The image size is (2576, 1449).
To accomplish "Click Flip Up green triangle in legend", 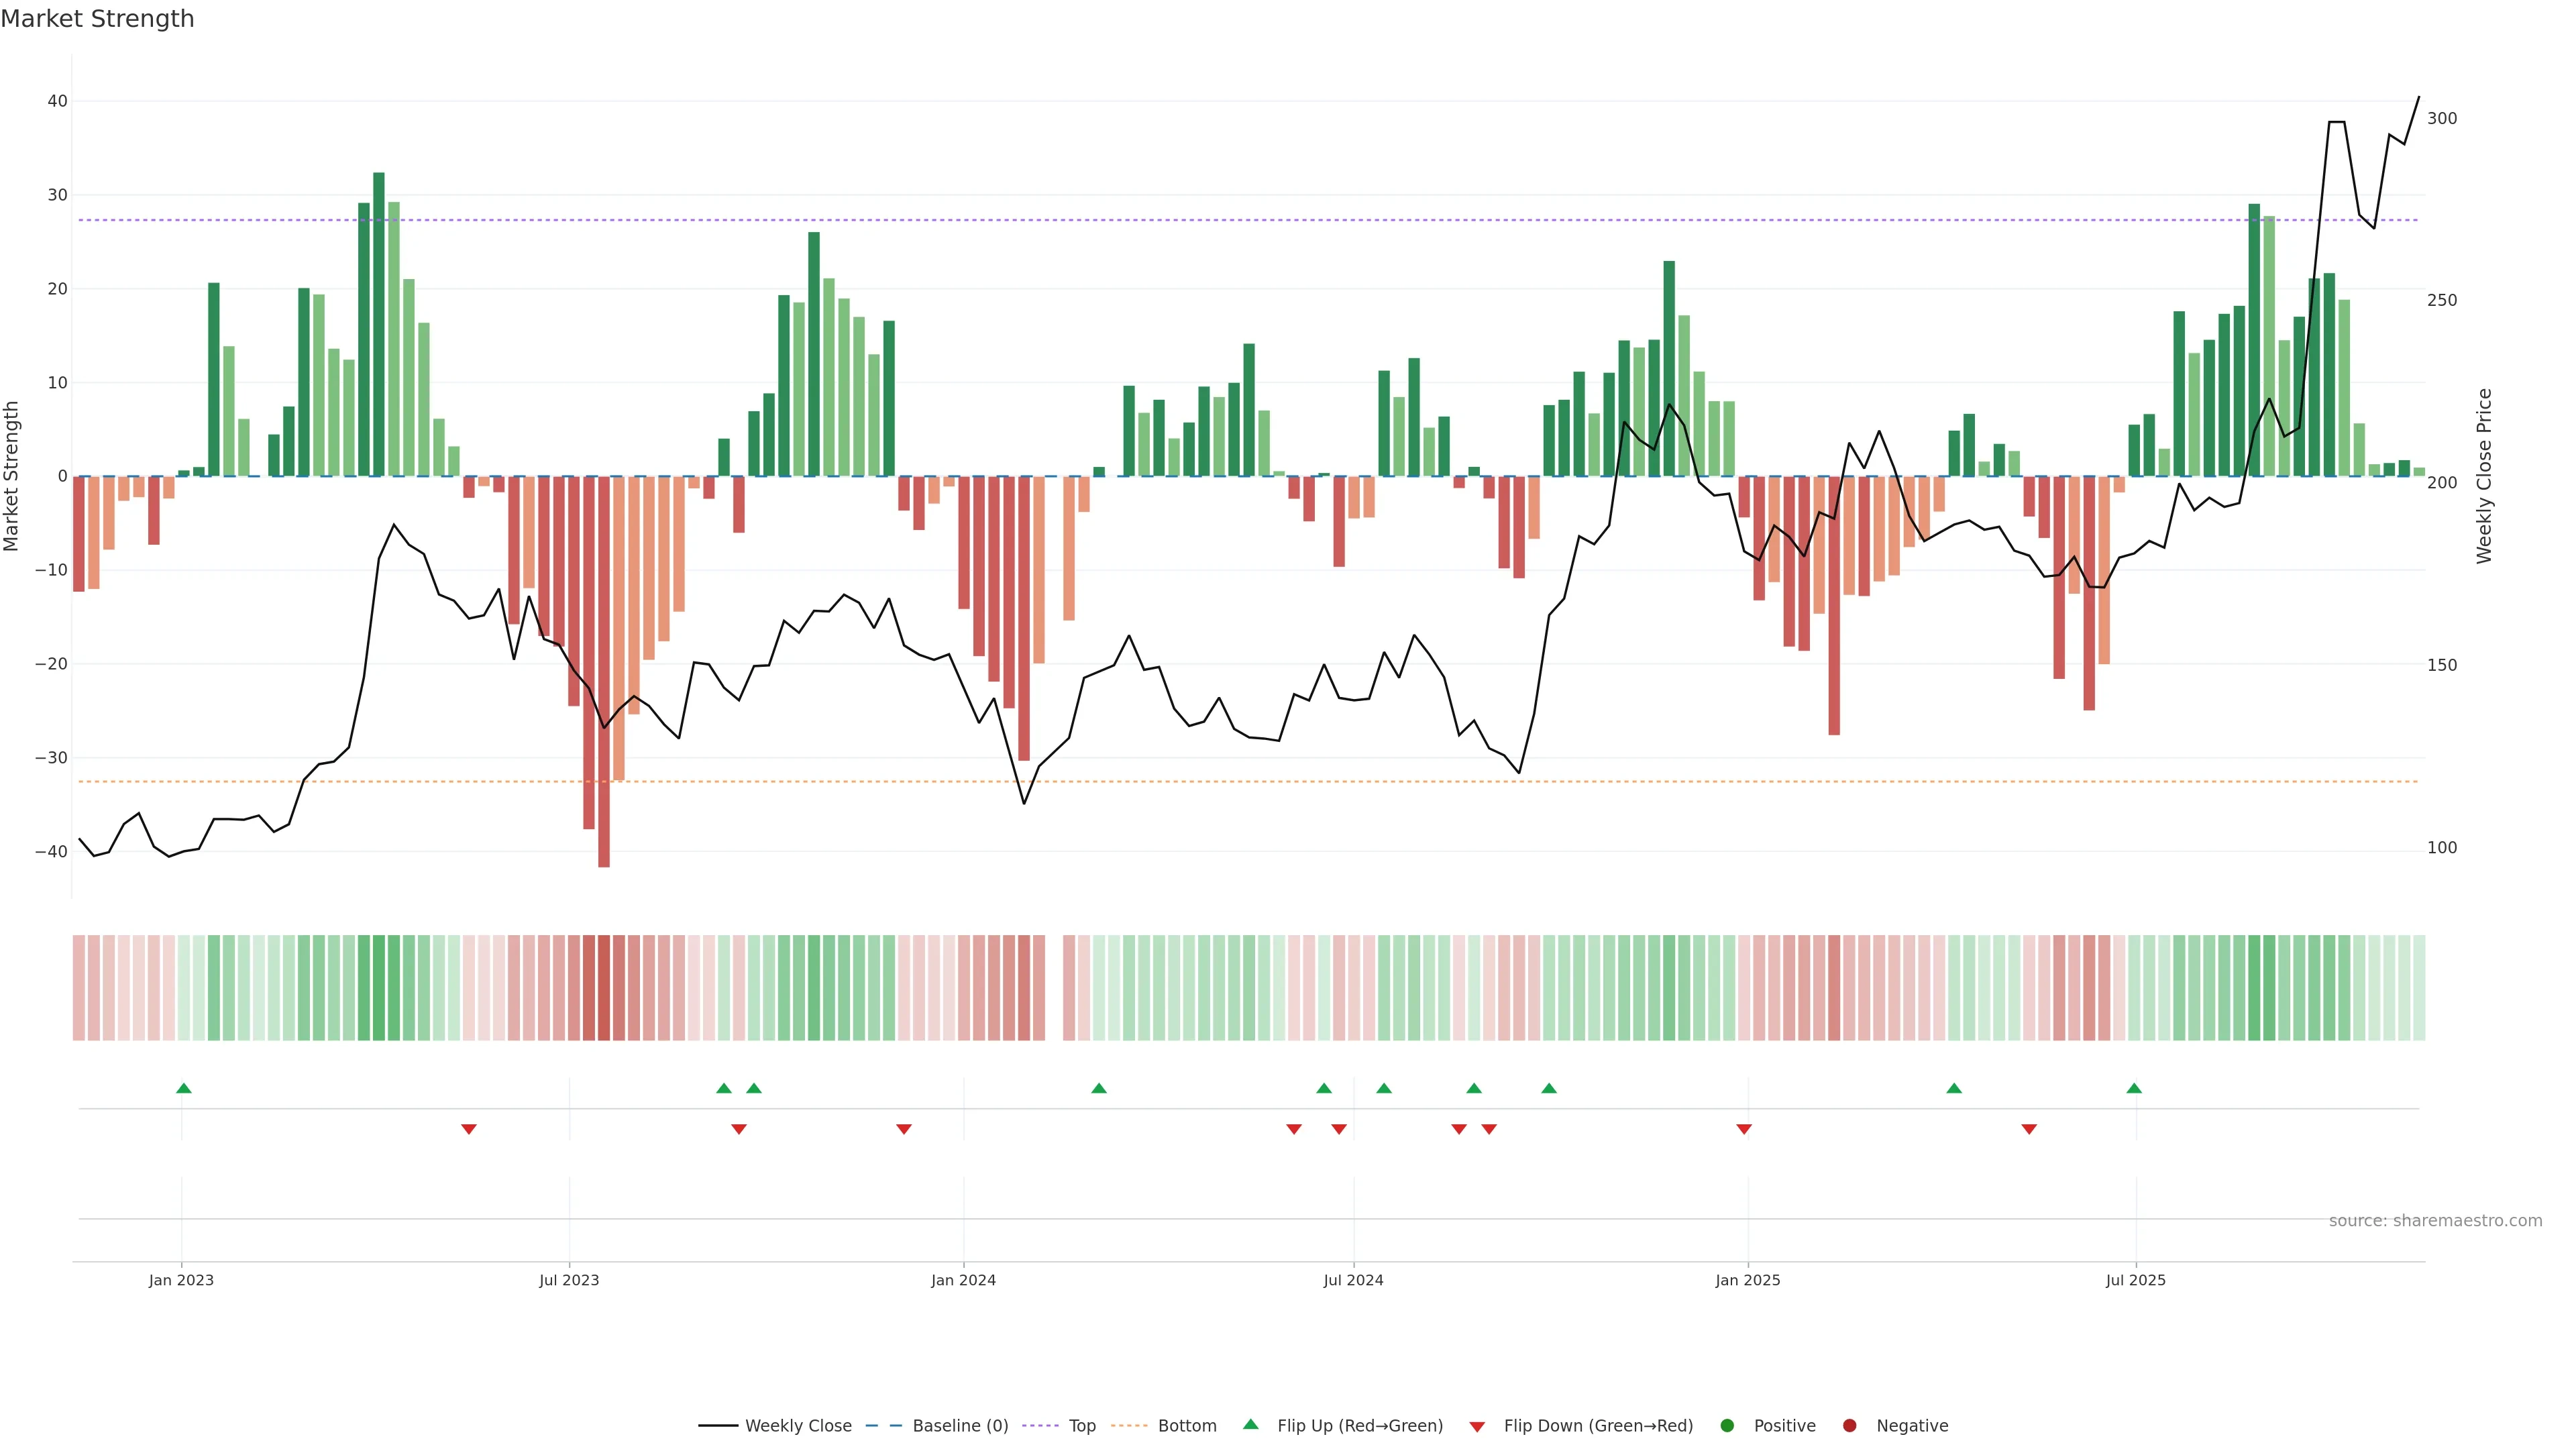I will [x=1250, y=1424].
